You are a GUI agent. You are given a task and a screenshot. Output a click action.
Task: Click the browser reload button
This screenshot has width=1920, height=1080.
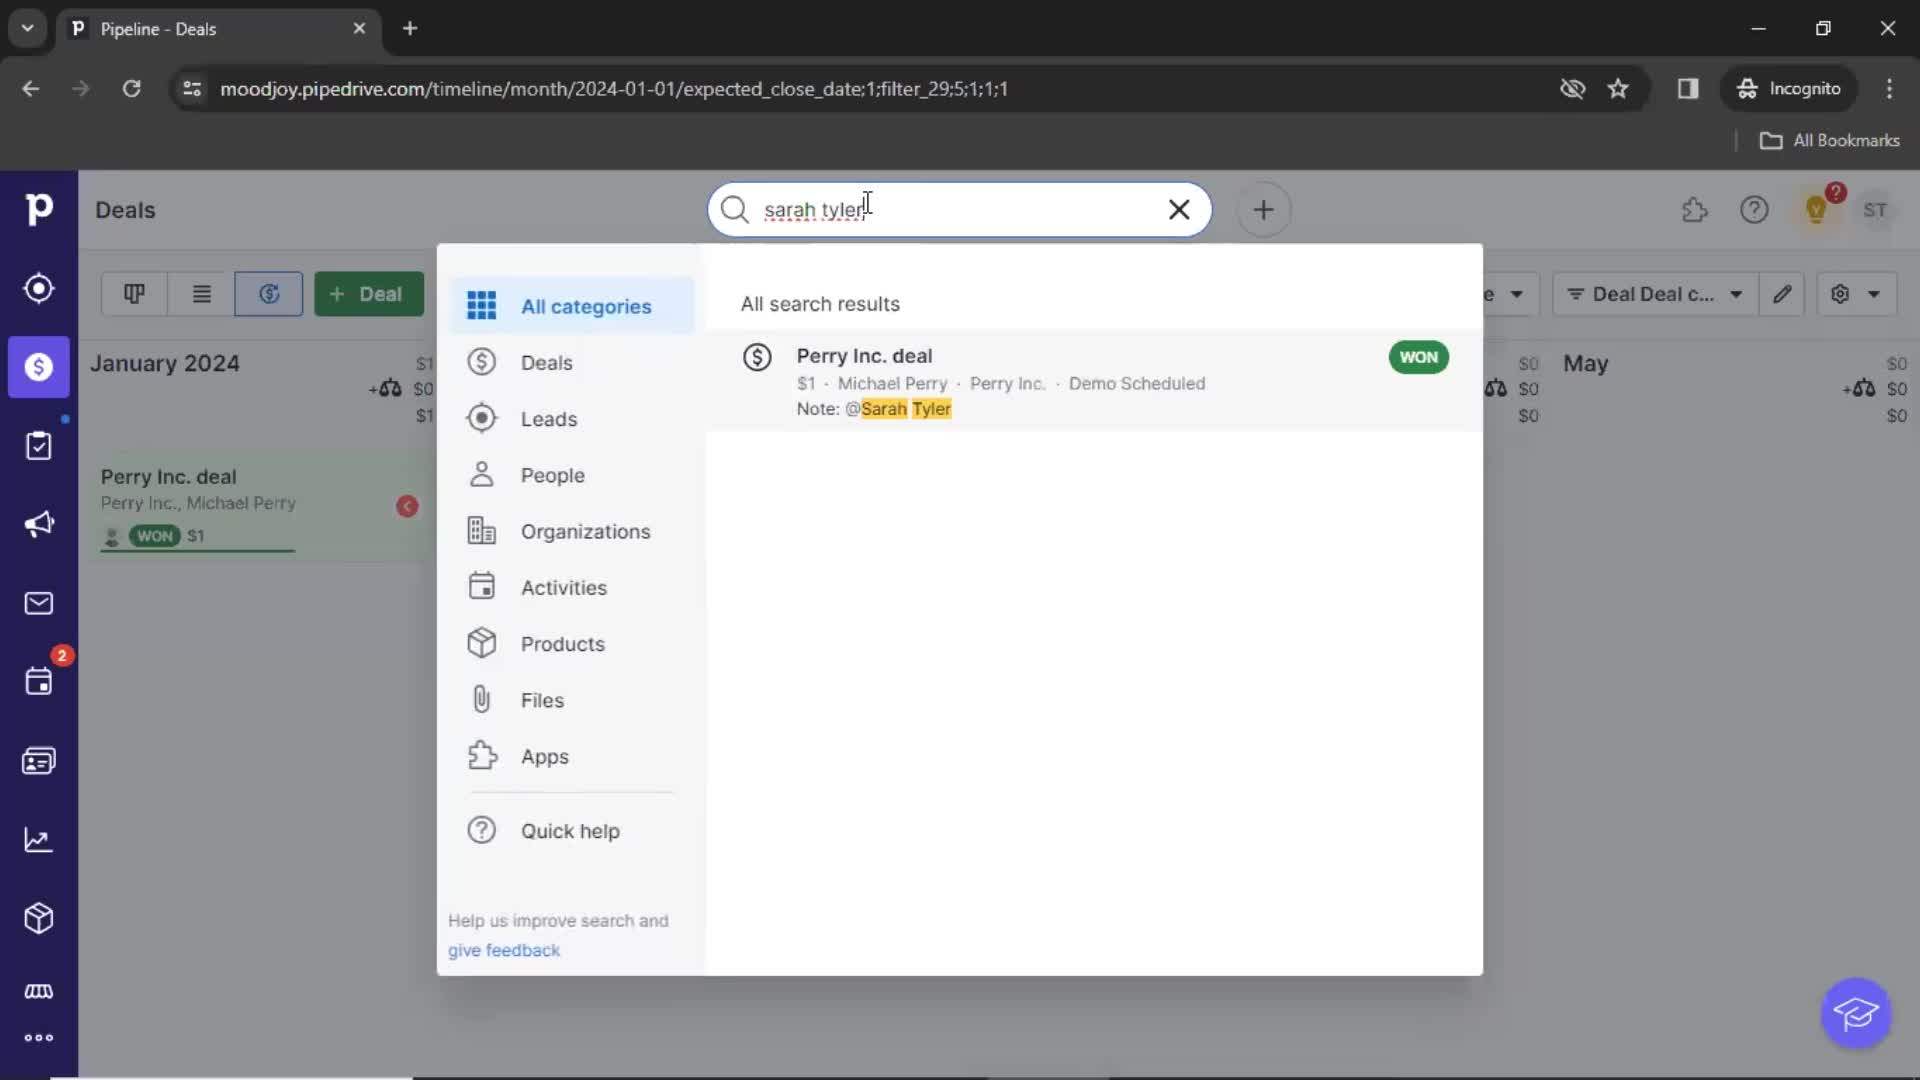click(x=131, y=88)
